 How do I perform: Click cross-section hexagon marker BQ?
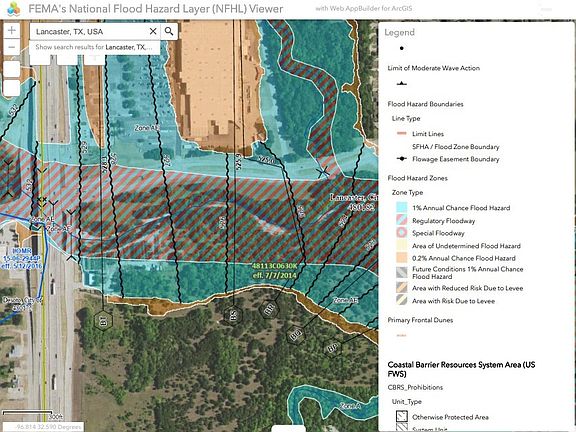click(296, 335)
